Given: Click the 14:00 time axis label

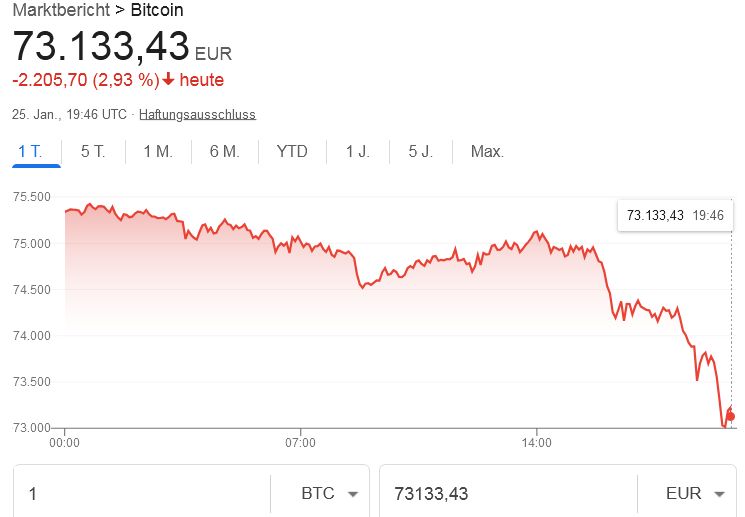Looking at the screenshot, I should [537, 441].
